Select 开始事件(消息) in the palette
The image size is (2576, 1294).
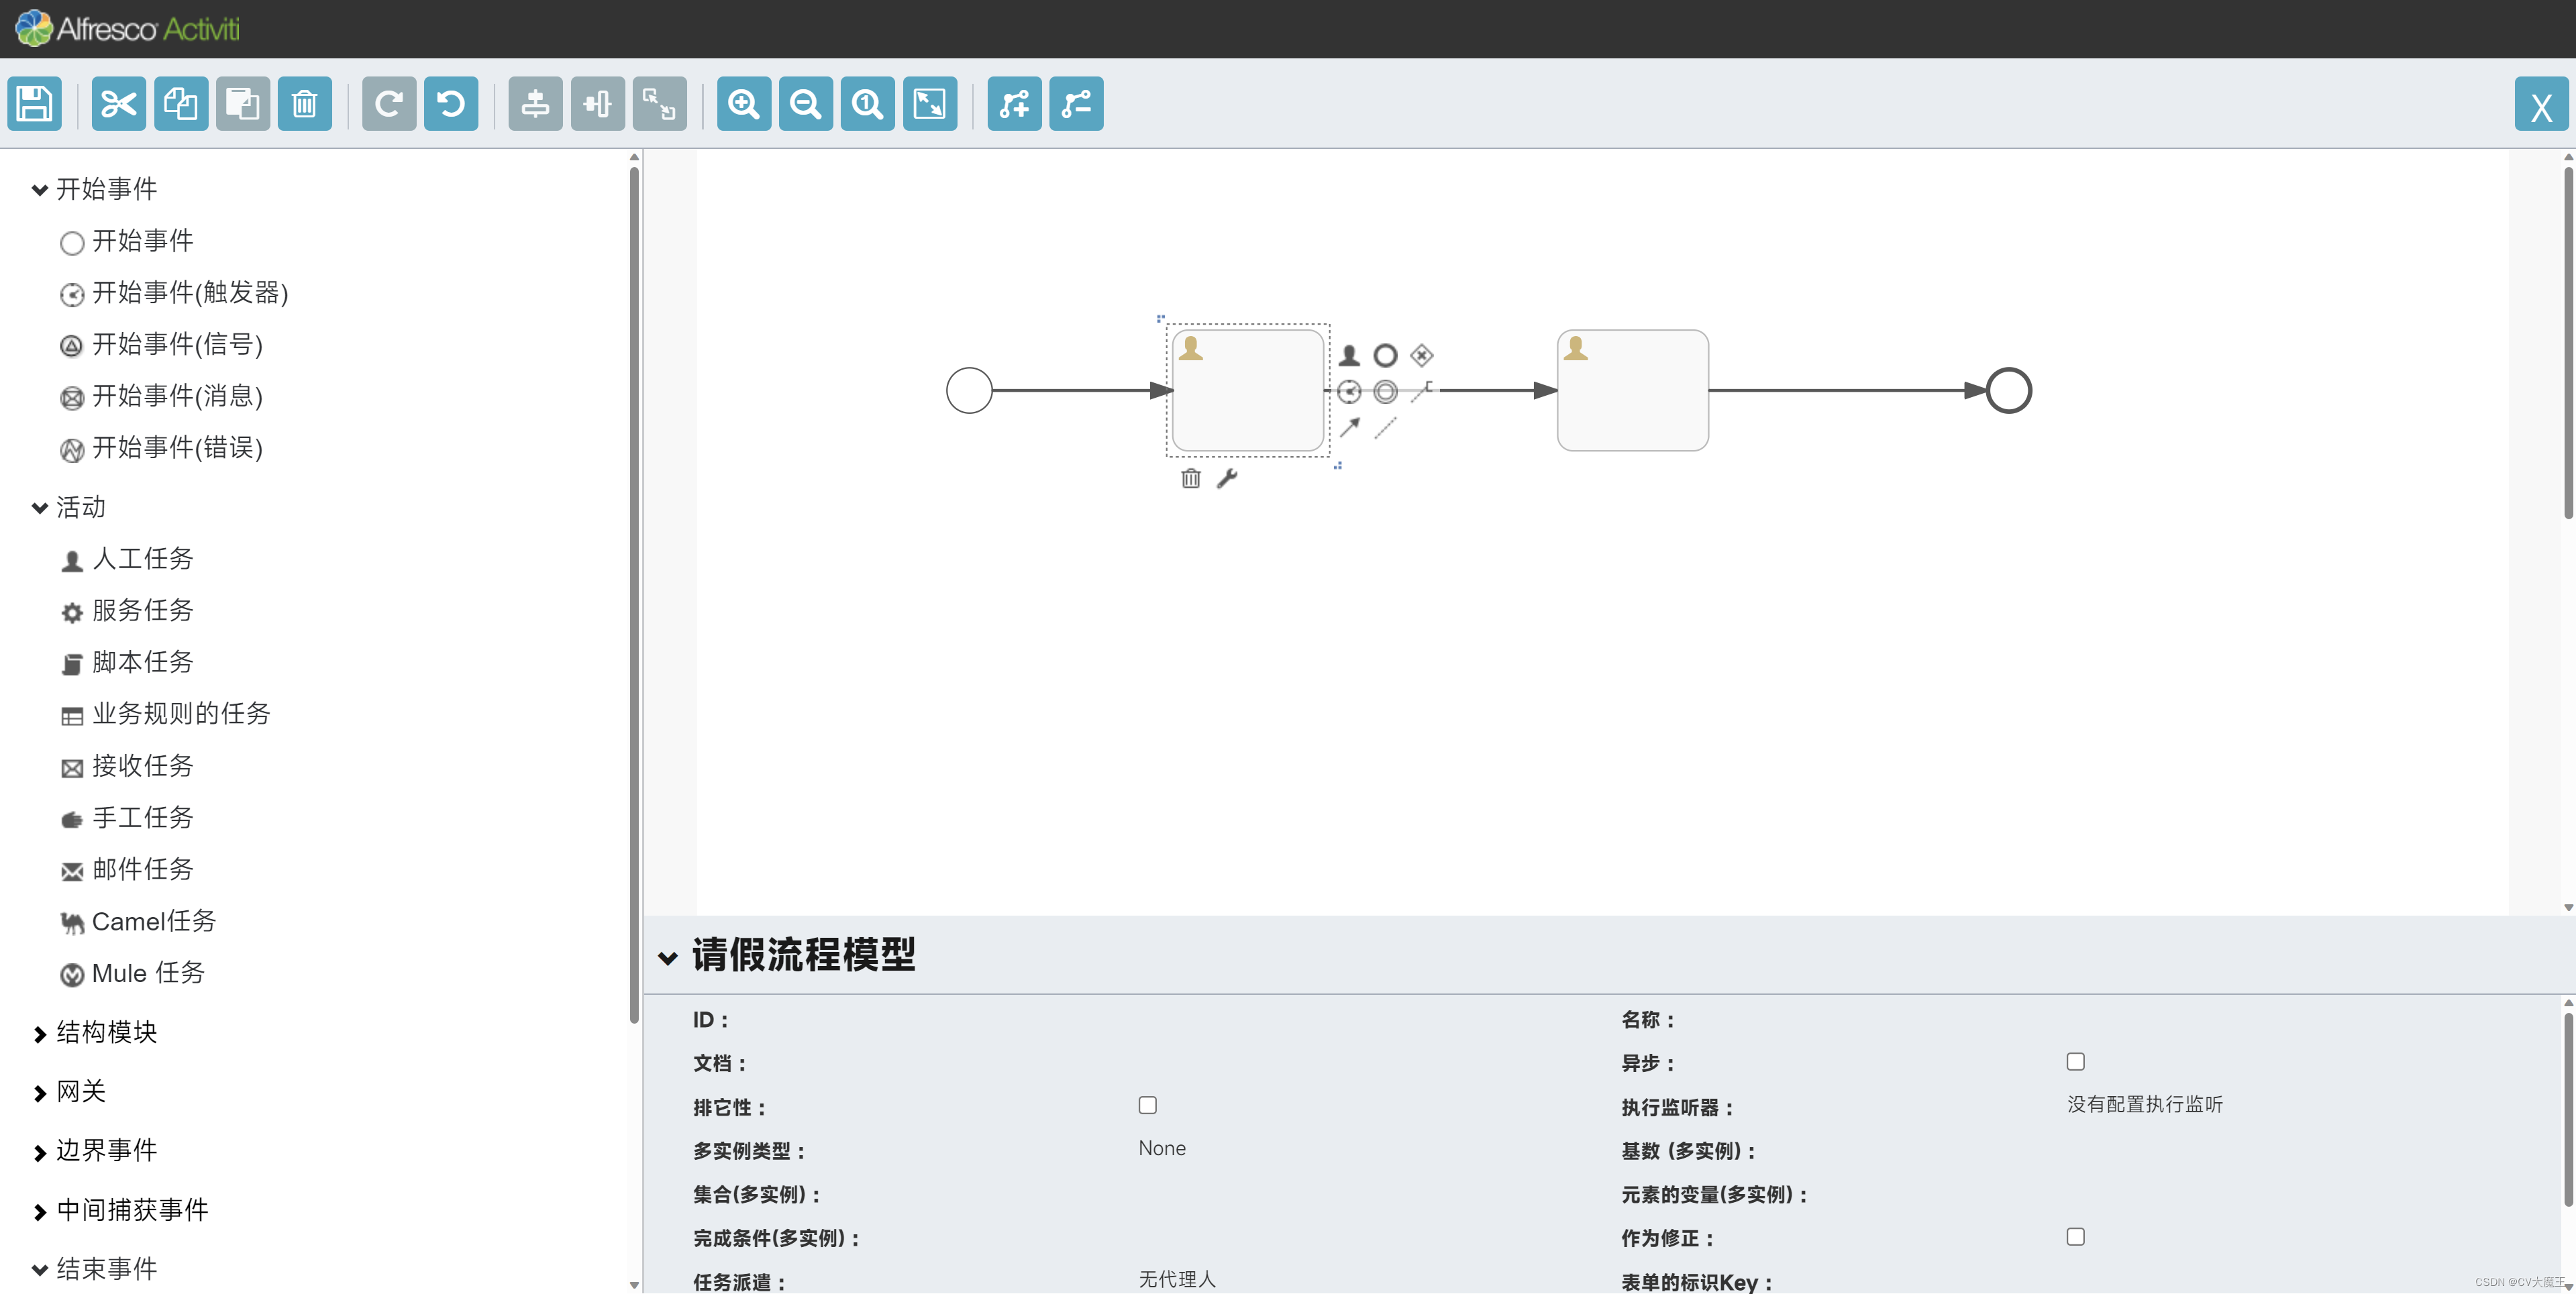tap(161, 396)
